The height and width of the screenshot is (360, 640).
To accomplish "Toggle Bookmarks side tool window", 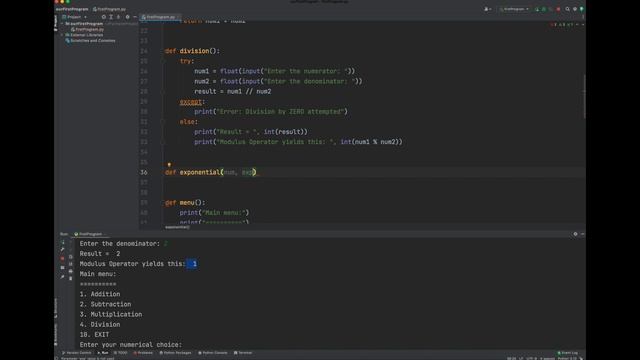I will 56,335.
